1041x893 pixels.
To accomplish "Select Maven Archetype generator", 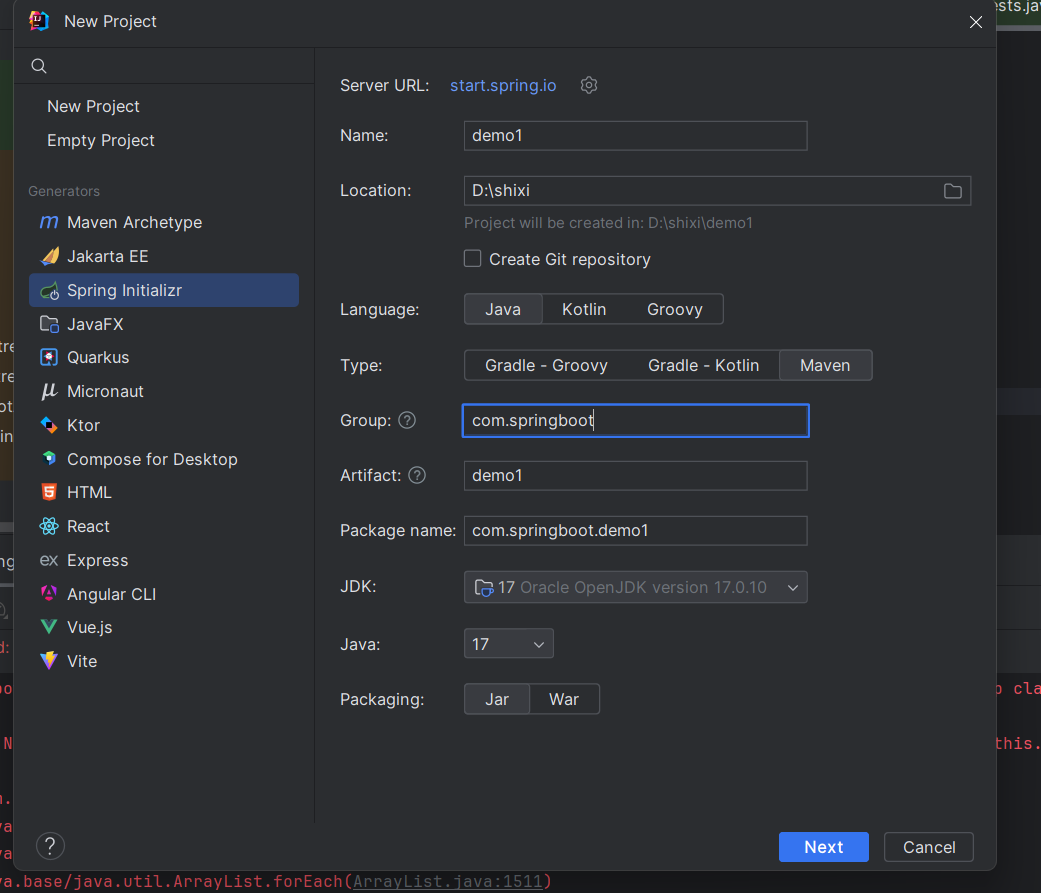I will click(x=164, y=222).
